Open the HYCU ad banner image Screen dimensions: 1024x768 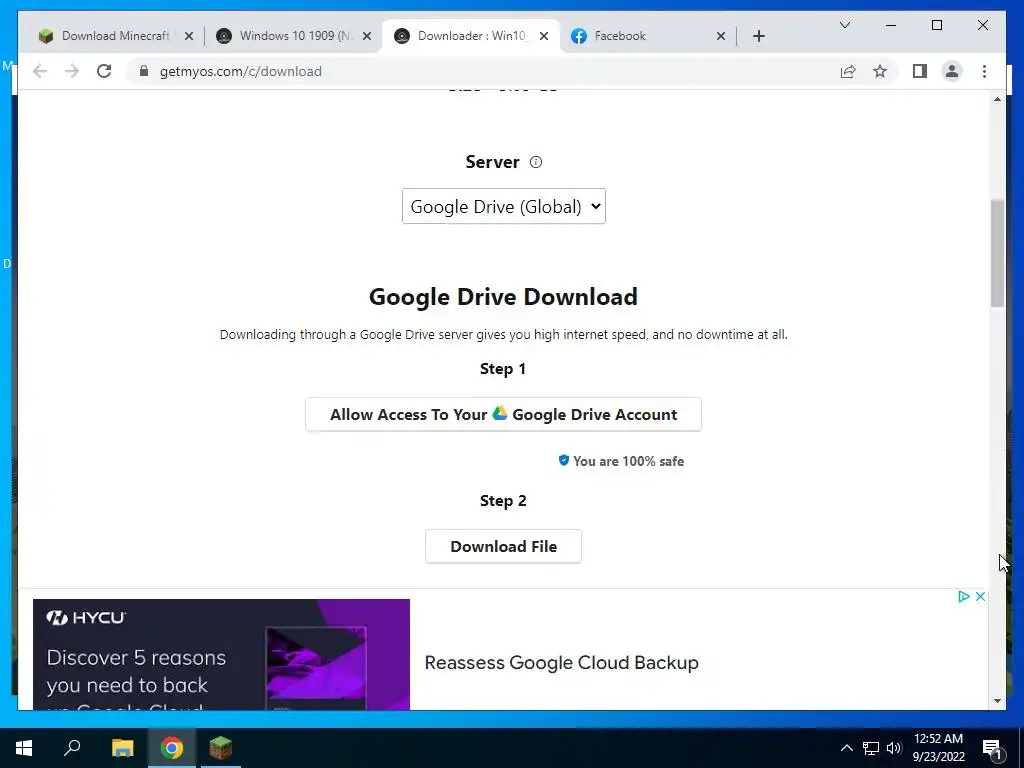tap(221, 654)
